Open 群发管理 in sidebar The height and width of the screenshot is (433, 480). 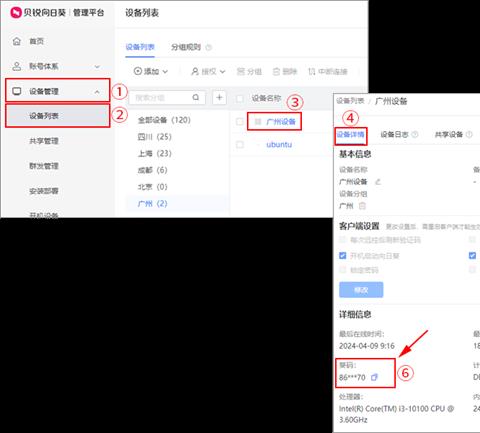pos(44,166)
